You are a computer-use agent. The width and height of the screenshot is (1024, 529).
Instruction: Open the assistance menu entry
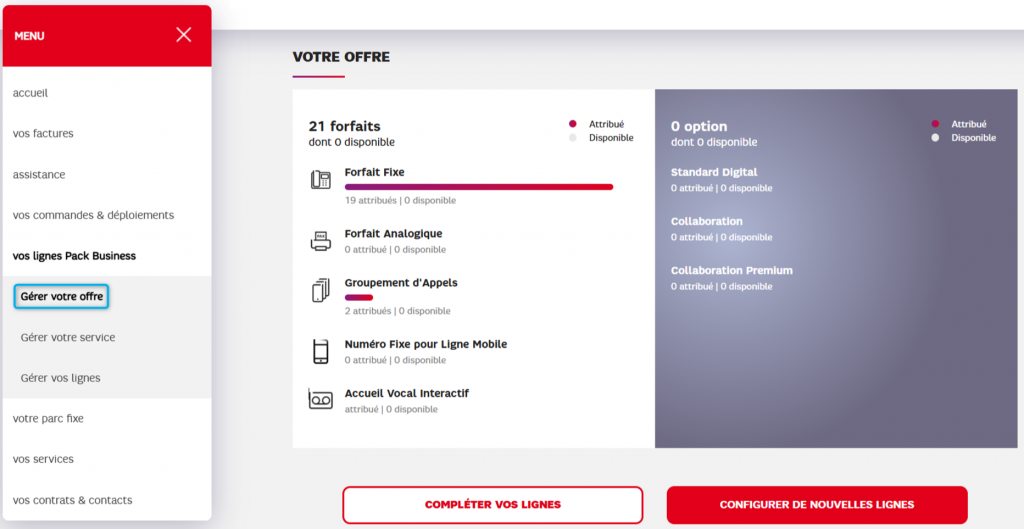(x=39, y=174)
